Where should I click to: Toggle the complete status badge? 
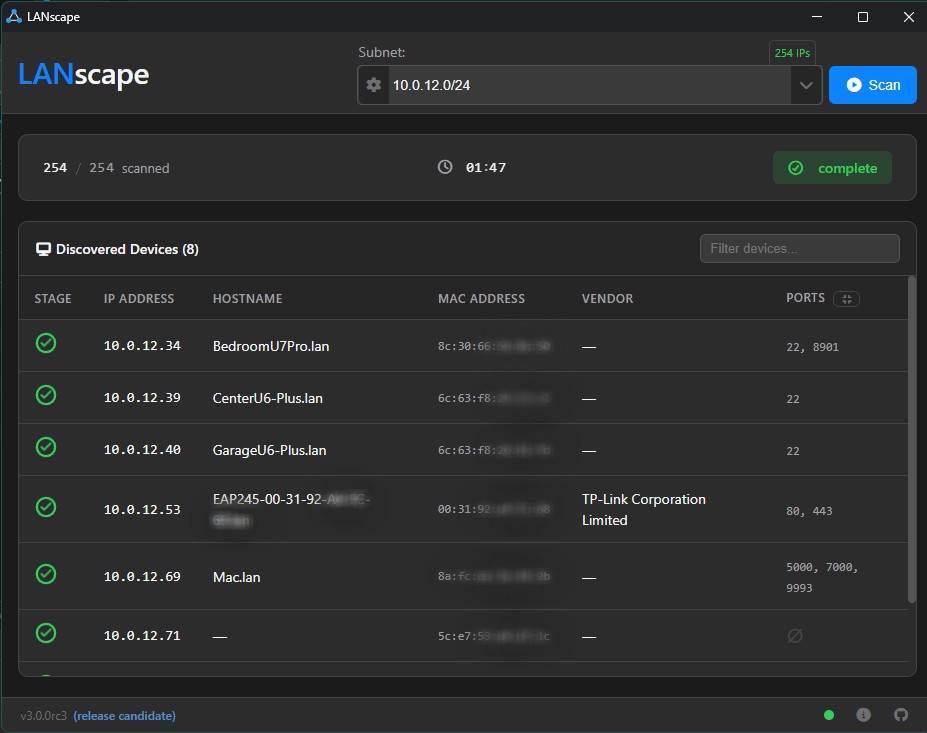832,167
